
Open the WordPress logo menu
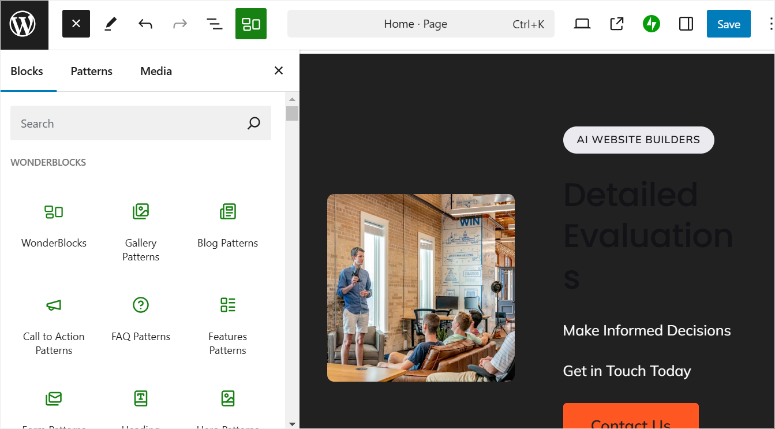pos(24,24)
